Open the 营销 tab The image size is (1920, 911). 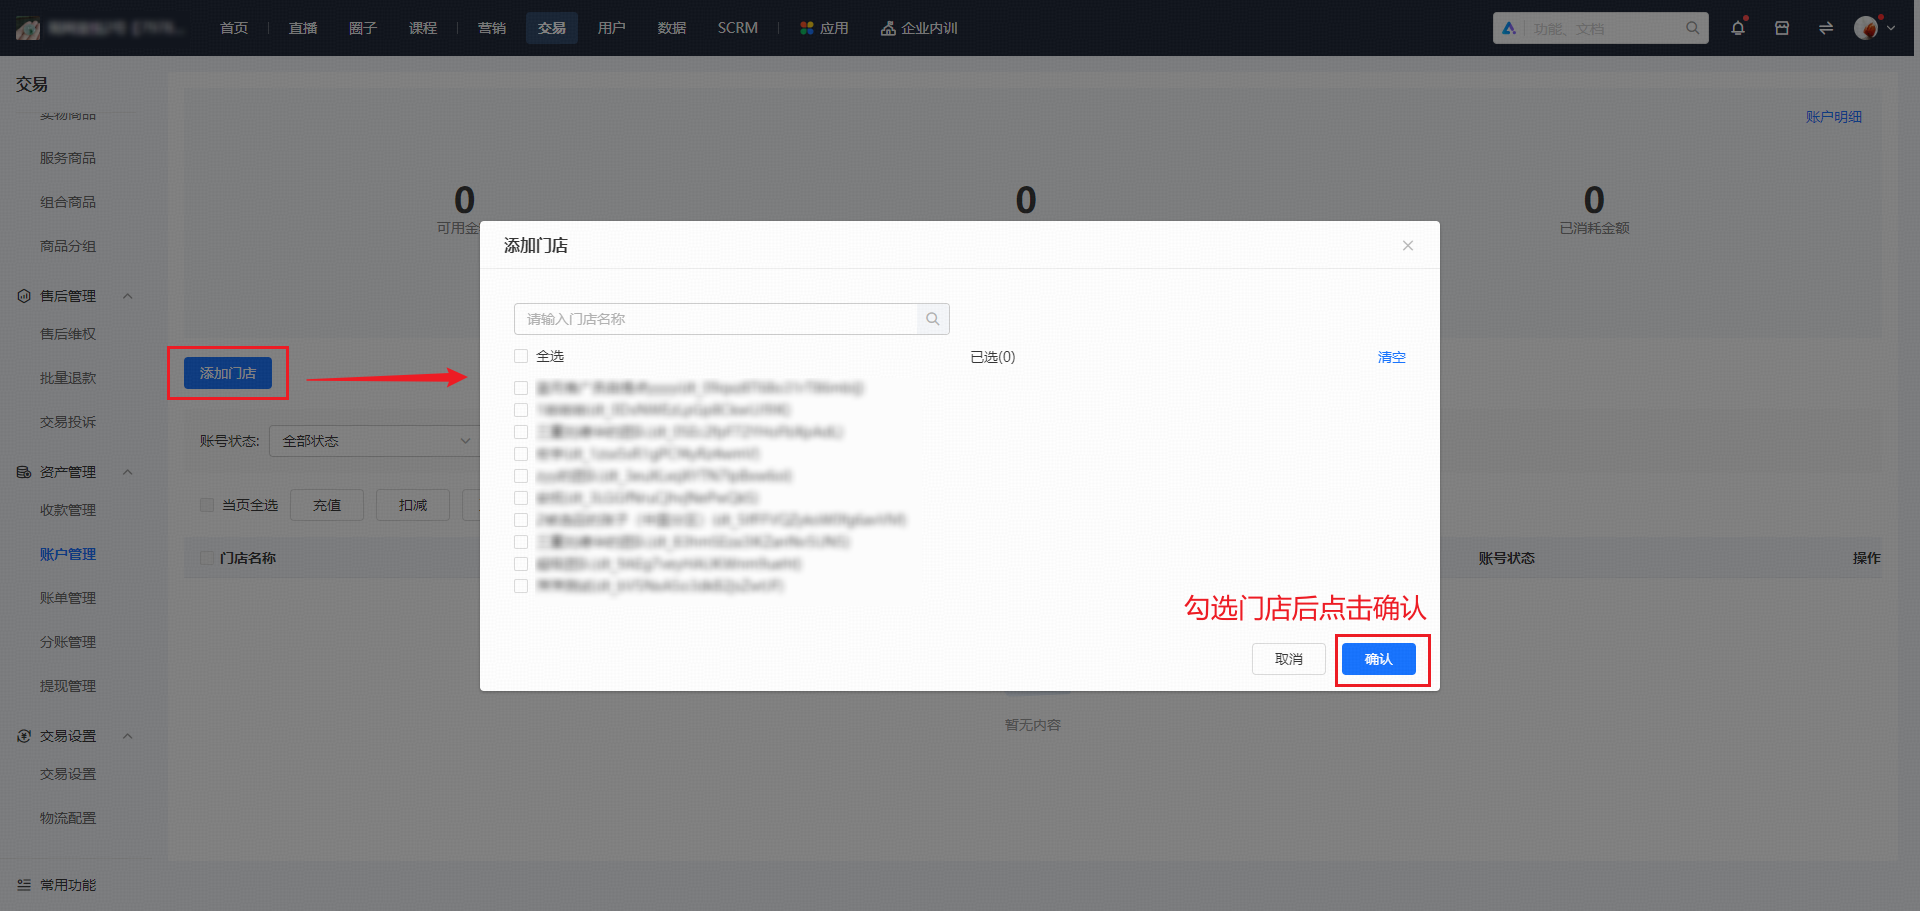click(x=492, y=28)
